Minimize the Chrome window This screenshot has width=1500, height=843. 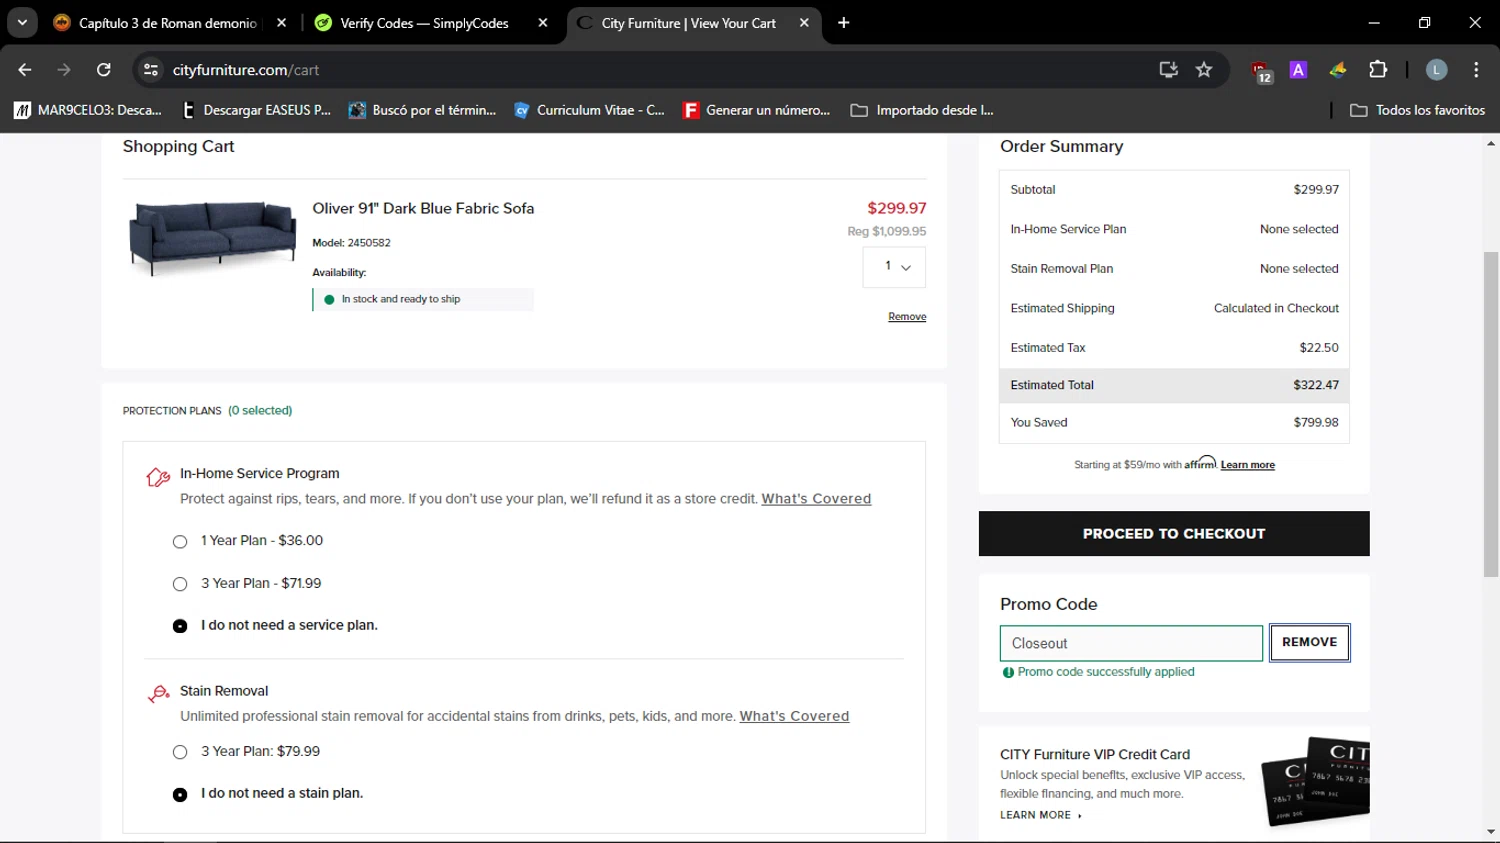pos(1374,22)
